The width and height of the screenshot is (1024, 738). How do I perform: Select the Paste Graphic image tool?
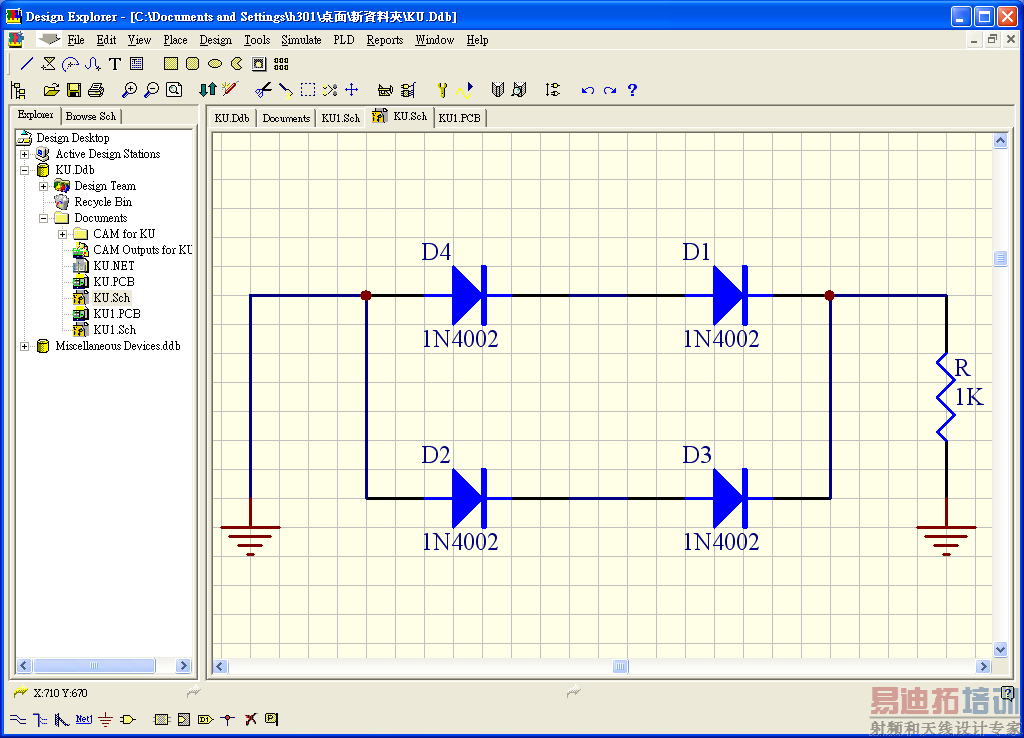coord(259,64)
